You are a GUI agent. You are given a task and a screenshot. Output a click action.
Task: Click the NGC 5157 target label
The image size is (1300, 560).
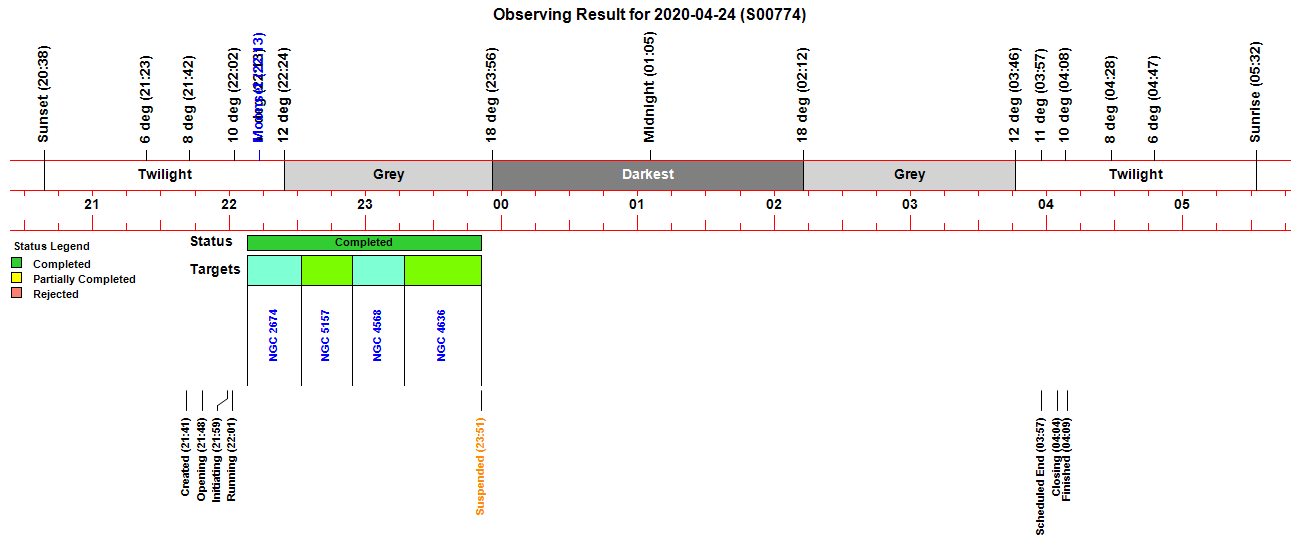[325, 335]
